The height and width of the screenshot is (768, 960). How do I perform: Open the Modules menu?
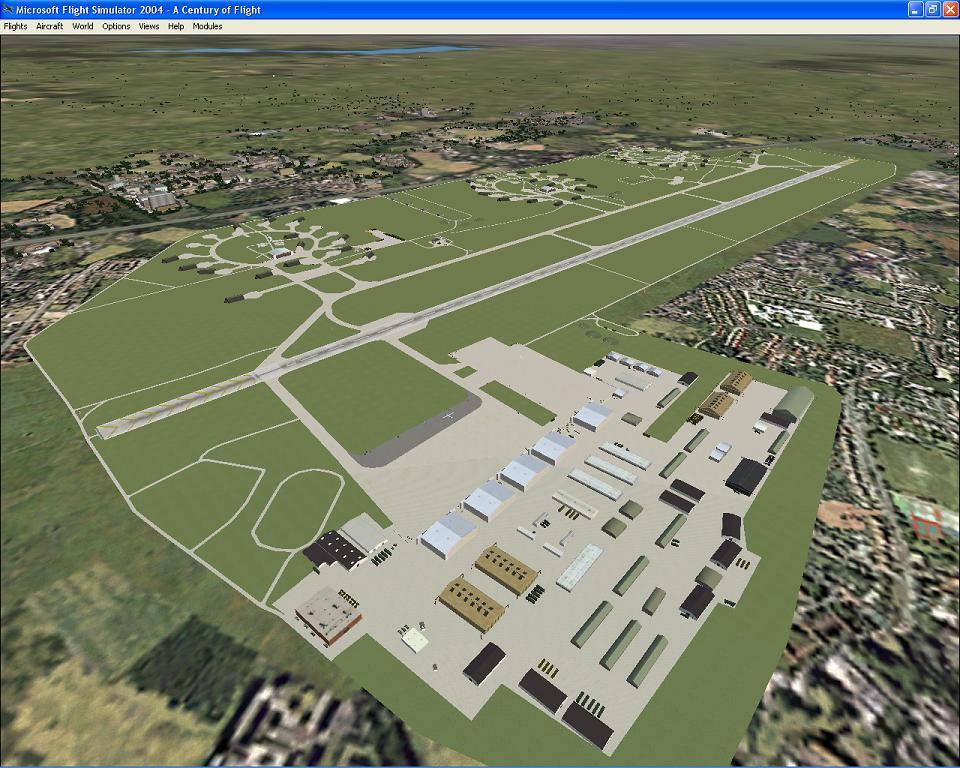click(208, 26)
